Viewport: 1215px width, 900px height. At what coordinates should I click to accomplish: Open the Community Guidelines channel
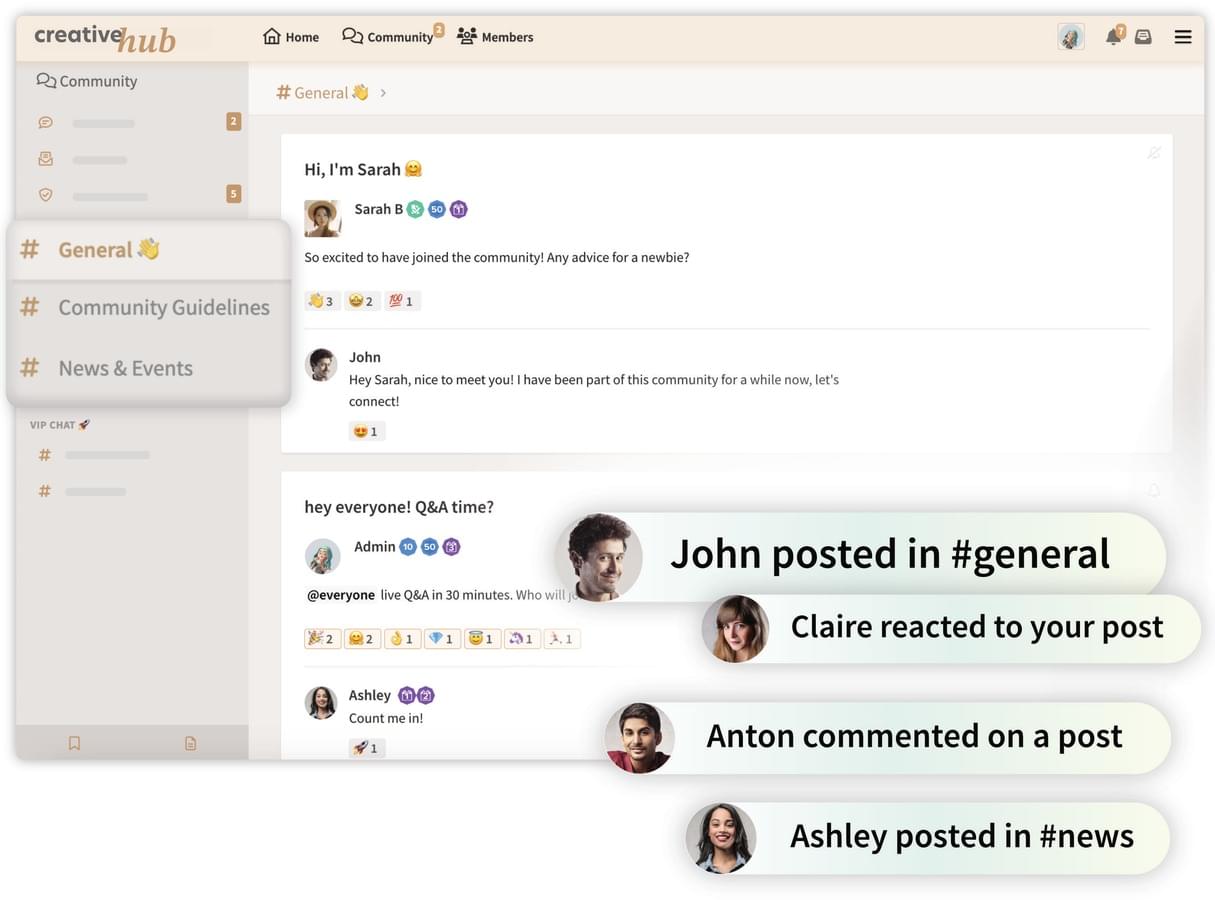pos(163,308)
